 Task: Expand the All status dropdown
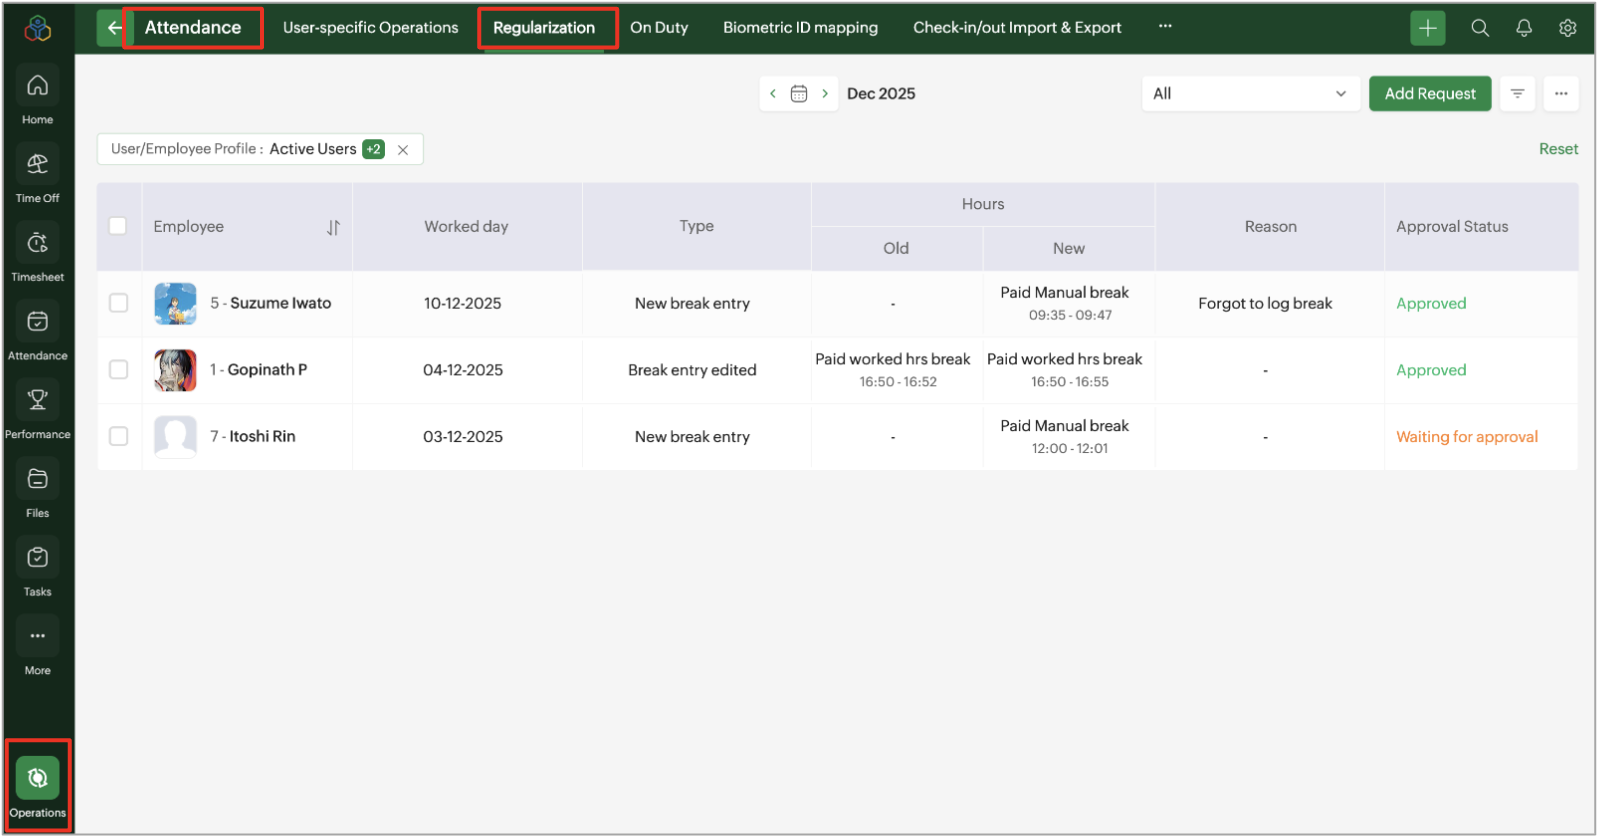point(1250,94)
